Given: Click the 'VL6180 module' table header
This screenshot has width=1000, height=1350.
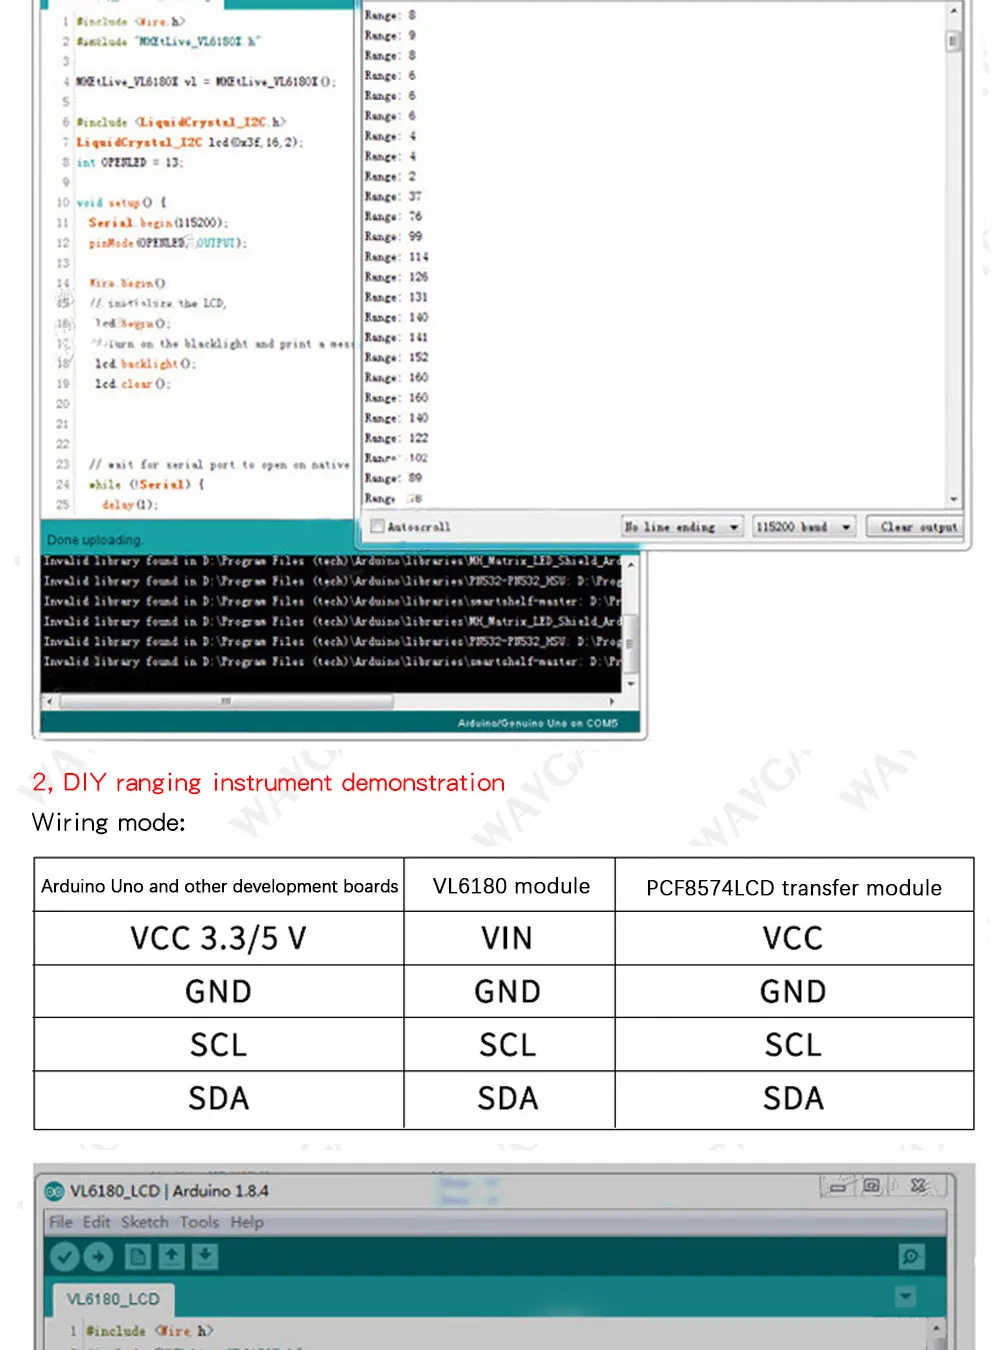Looking at the screenshot, I should pos(509,885).
